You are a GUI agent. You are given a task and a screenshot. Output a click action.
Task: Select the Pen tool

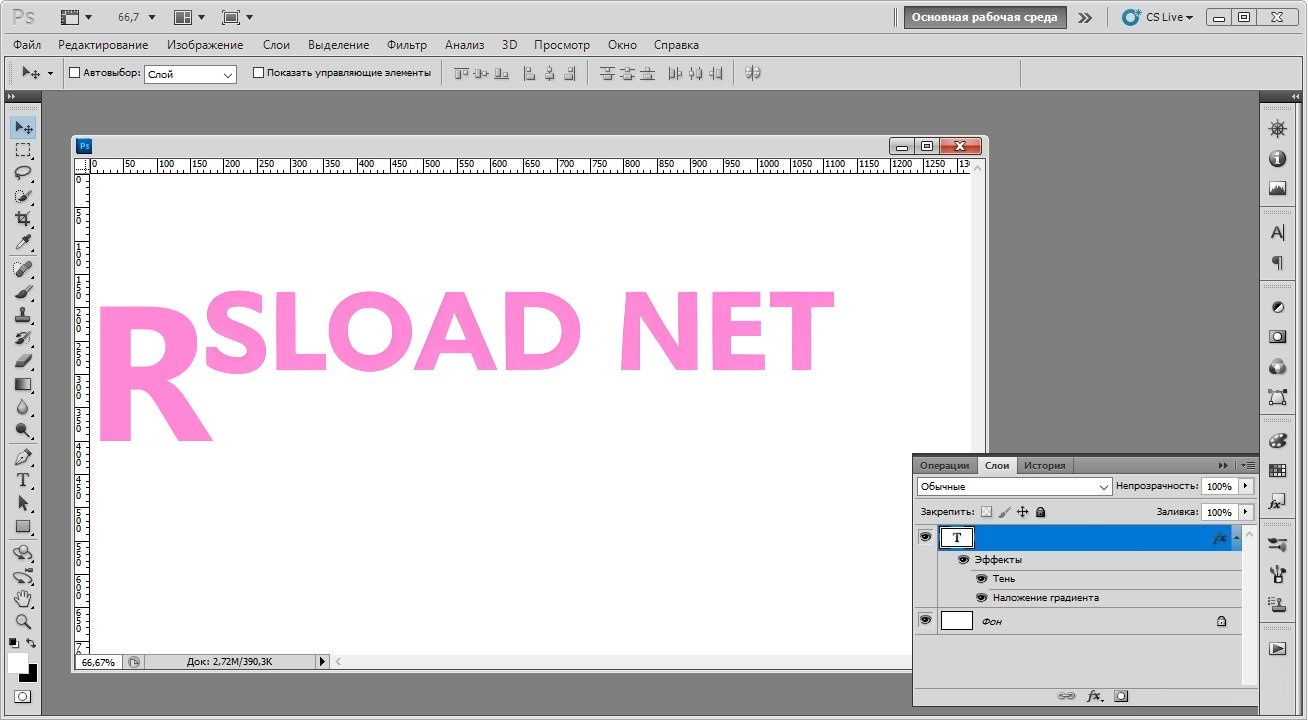coord(23,457)
